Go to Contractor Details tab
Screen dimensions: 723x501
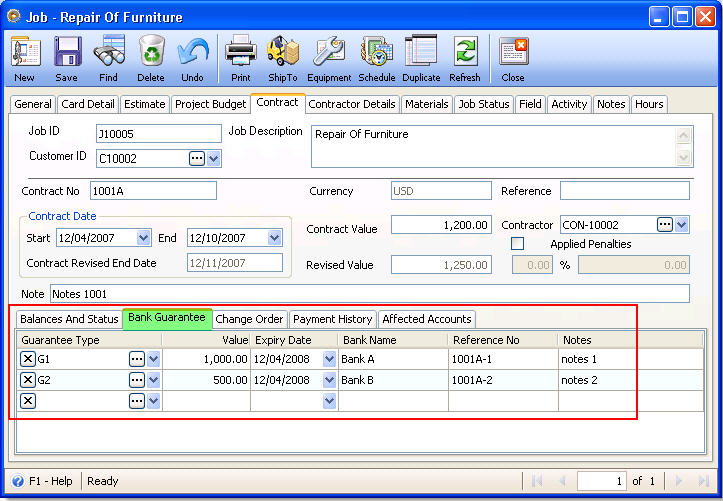tap(352, 104)
